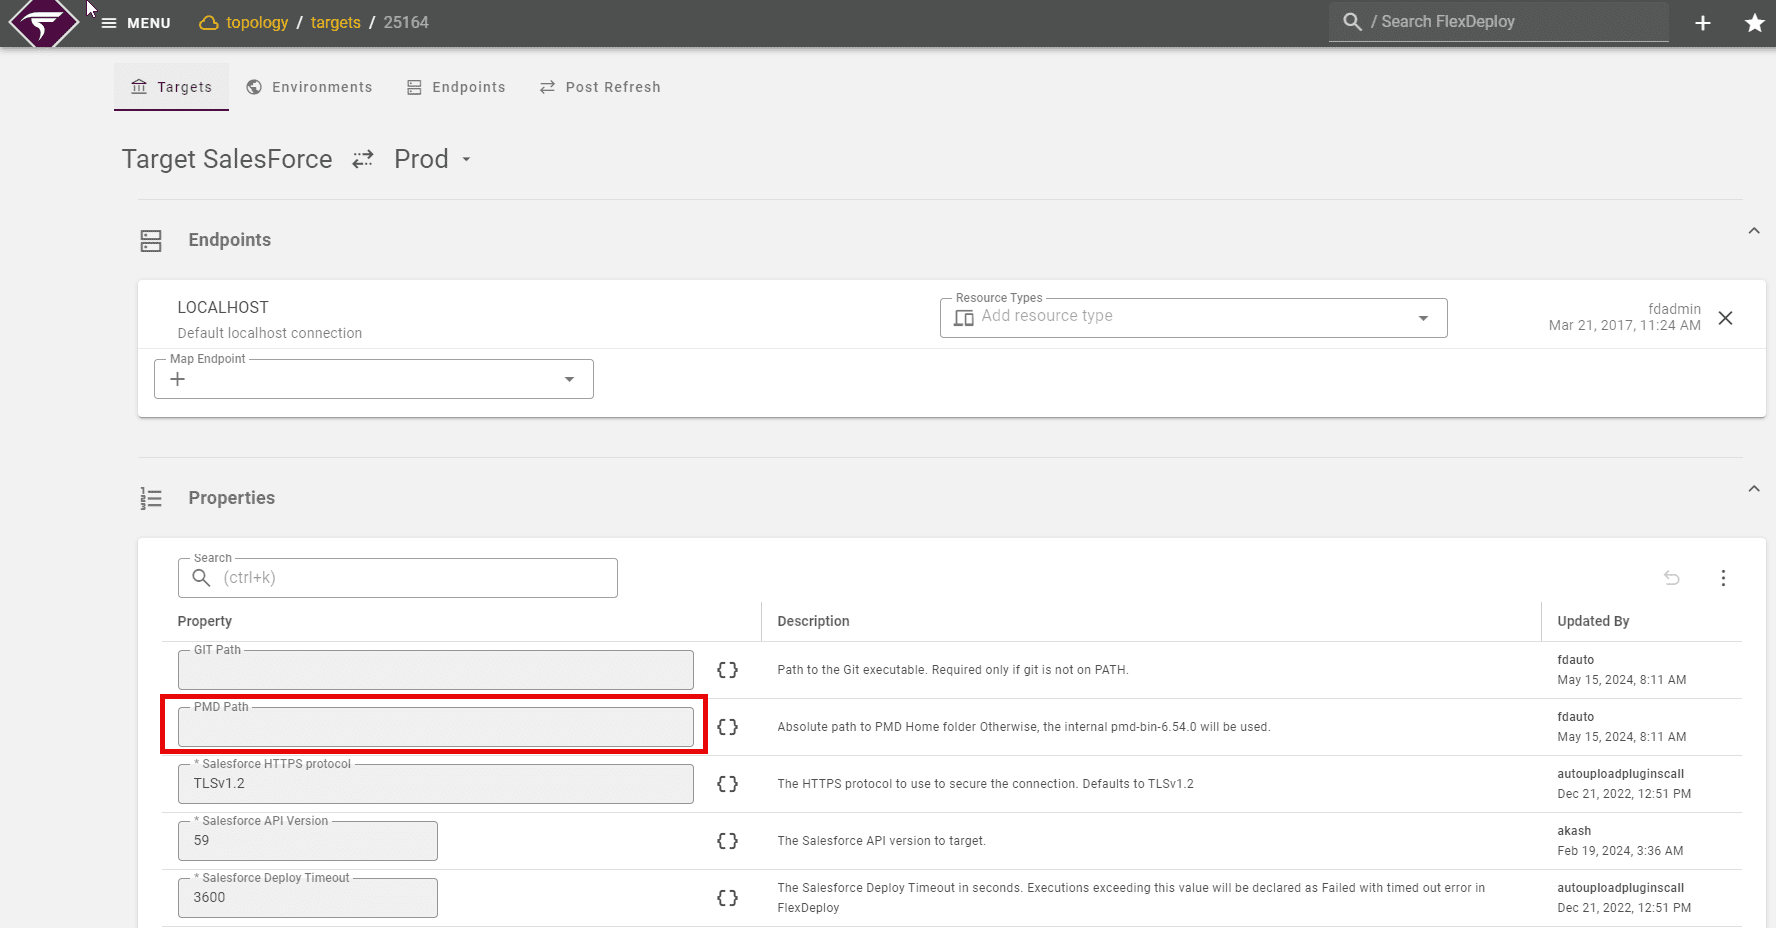This screenshot has width=1776, height=928.
Task: Click the Salesforce HTTPS protocol field
Action: 436,784
